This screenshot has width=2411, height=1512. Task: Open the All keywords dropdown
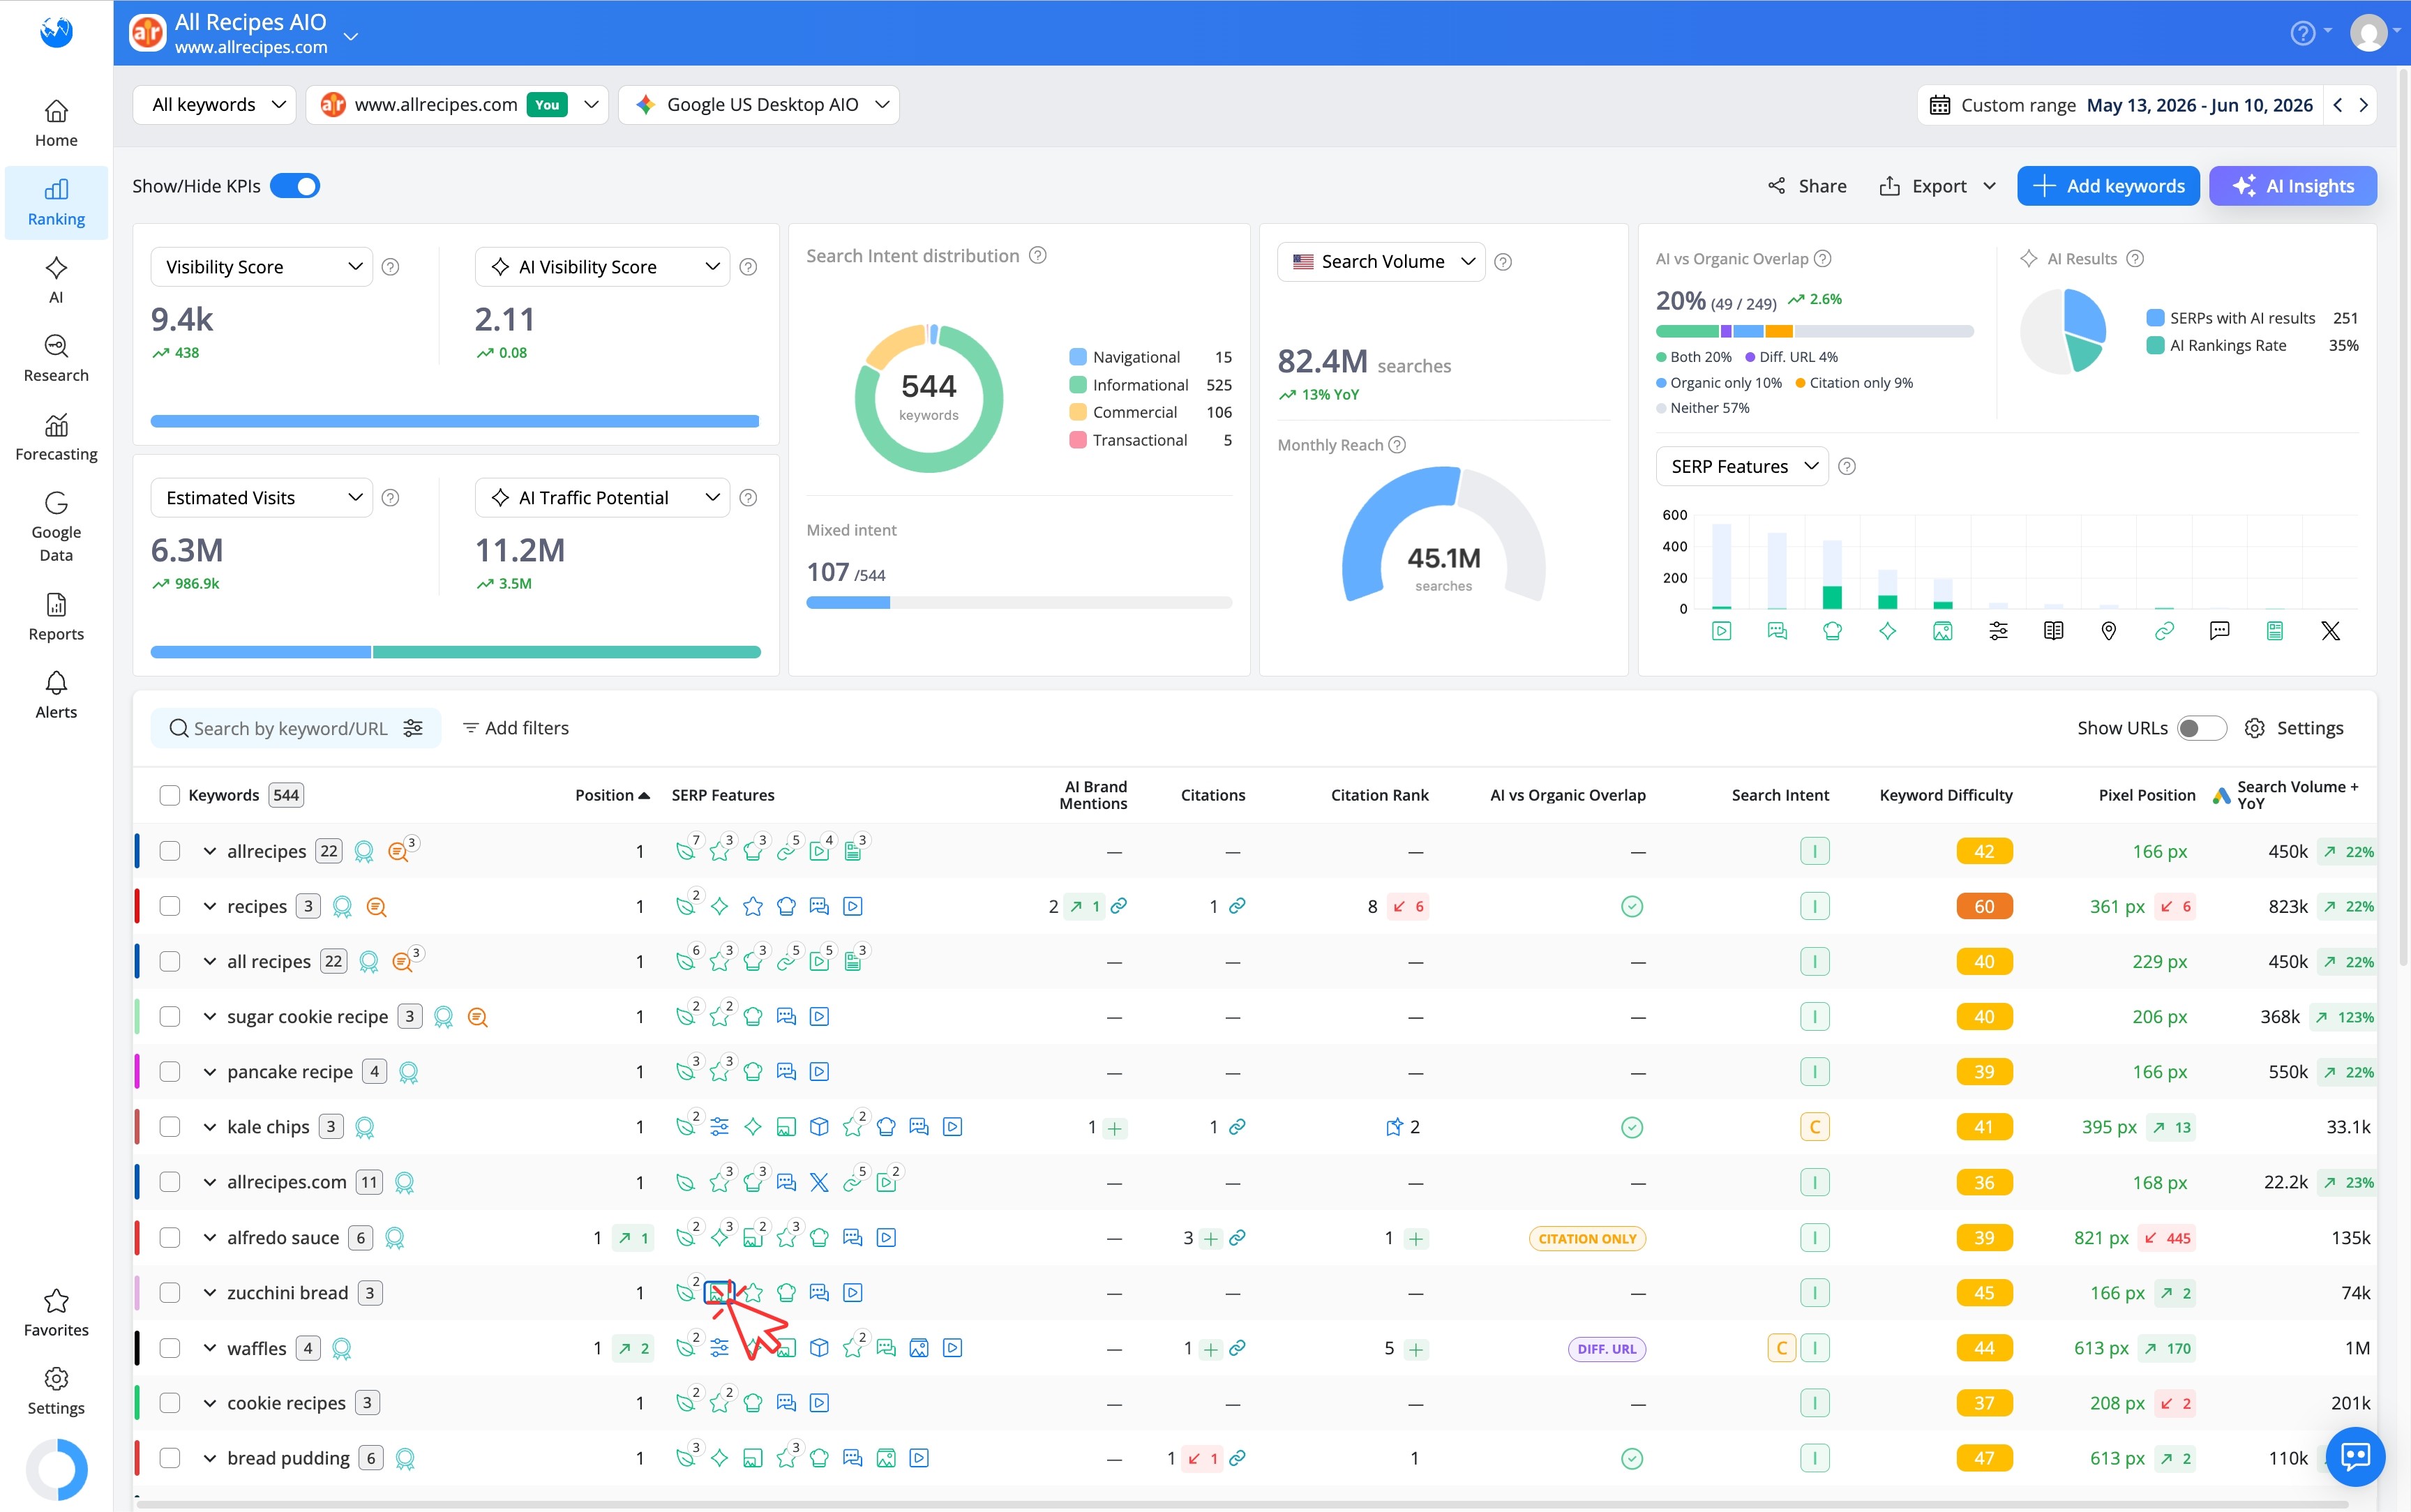215,105
